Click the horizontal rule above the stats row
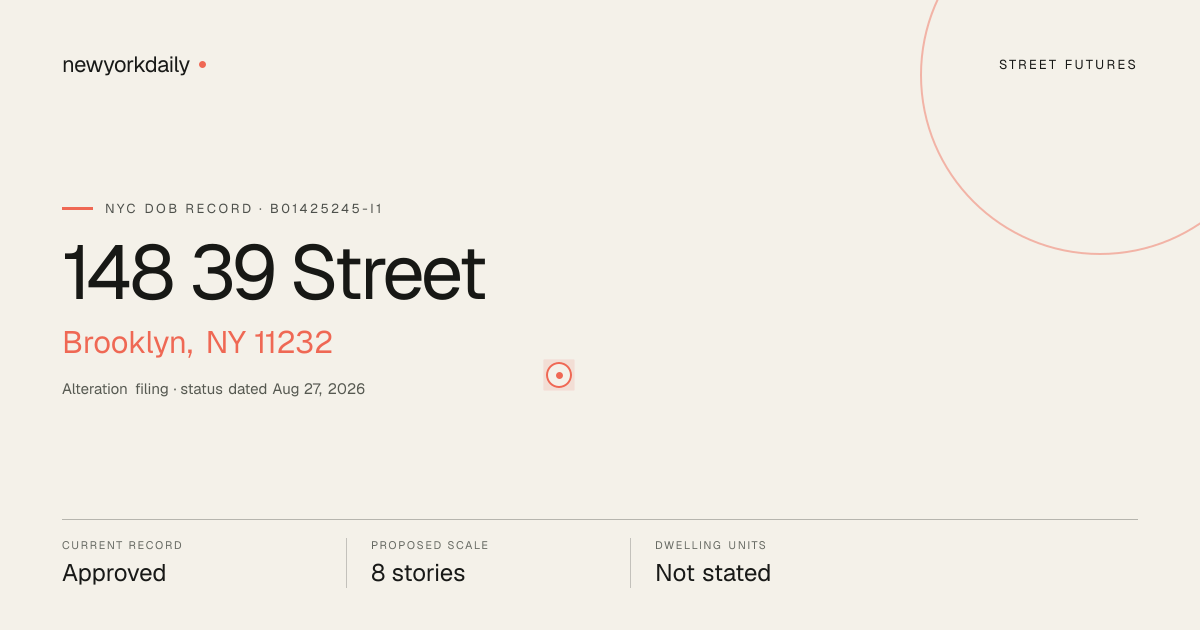This screenshot has width=1200, height=630. point(600,519)
